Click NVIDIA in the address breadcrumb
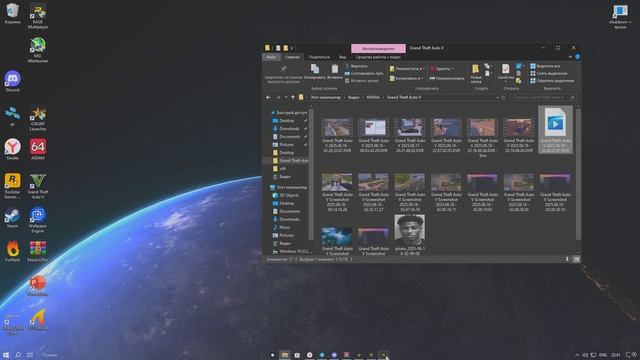The image size is (640, 360). coord(373,98)
